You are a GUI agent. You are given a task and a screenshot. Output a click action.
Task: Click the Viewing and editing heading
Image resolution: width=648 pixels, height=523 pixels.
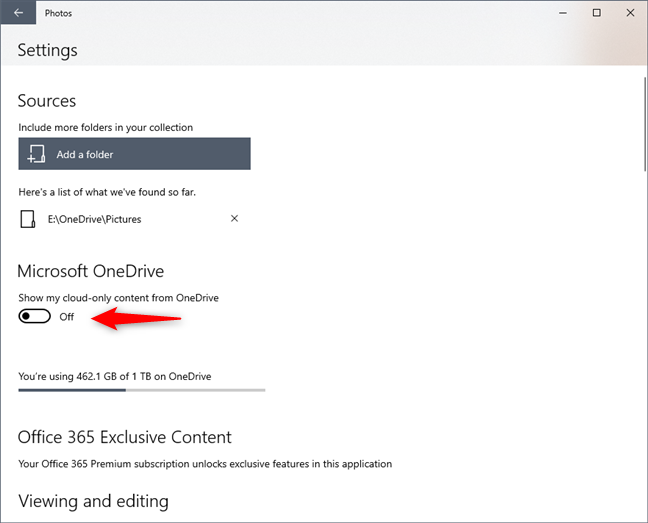pyautogui.click(x=93, y=501)
